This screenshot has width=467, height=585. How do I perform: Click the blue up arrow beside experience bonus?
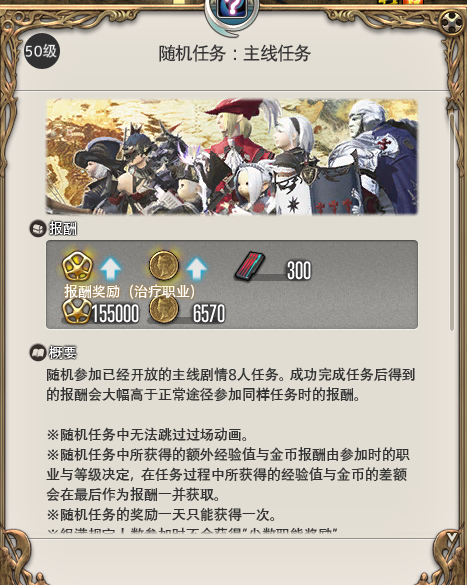[111, 269]
